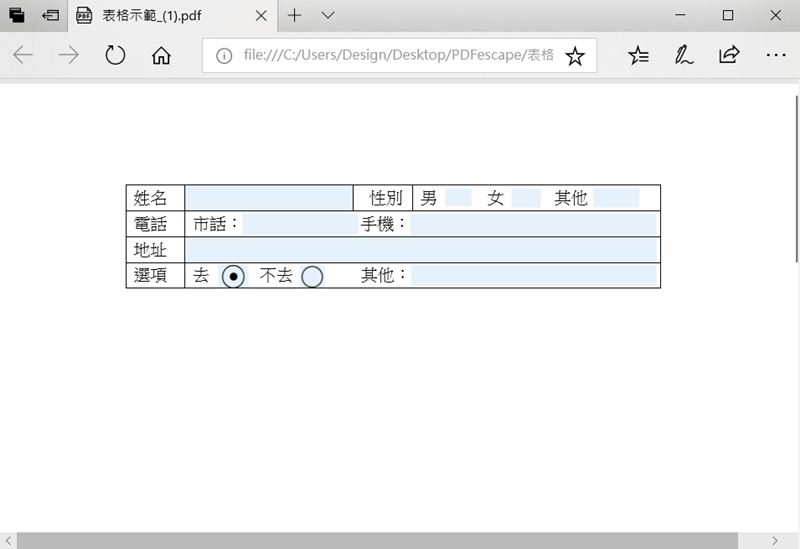This screenshot has width=800, height=549.
Task: Click the 地址 label cell
Action: [x=155, y=250]
